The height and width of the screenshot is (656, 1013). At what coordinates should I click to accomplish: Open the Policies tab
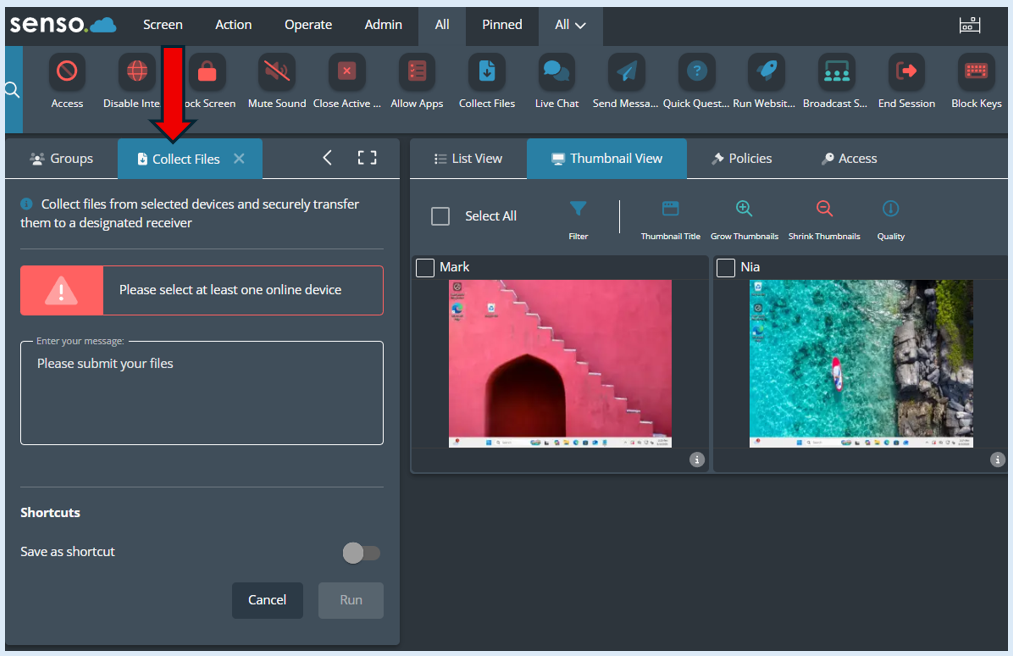(741, 158)
